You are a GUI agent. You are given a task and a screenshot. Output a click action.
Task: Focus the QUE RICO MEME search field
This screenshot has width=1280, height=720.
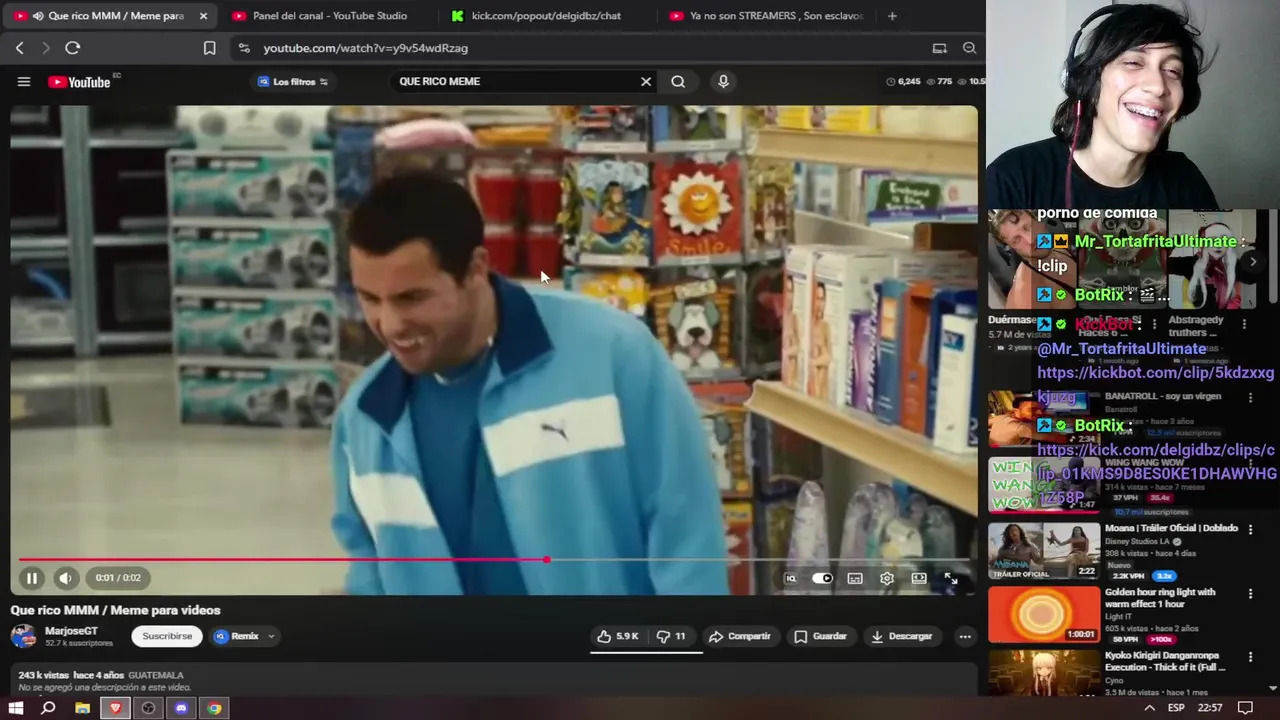pos(515,82)
